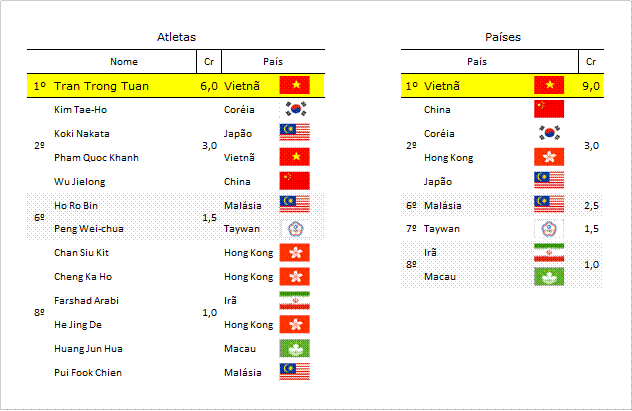Select the athlete name Tran Trong Tuan
The height and width of the screenshot is (411, 632).
pos(102,86)
